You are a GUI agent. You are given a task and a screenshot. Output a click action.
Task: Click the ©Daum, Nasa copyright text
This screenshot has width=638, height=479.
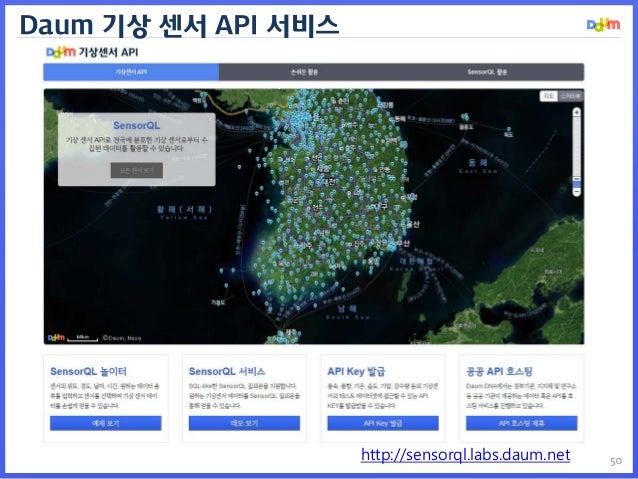pos(122,338)
